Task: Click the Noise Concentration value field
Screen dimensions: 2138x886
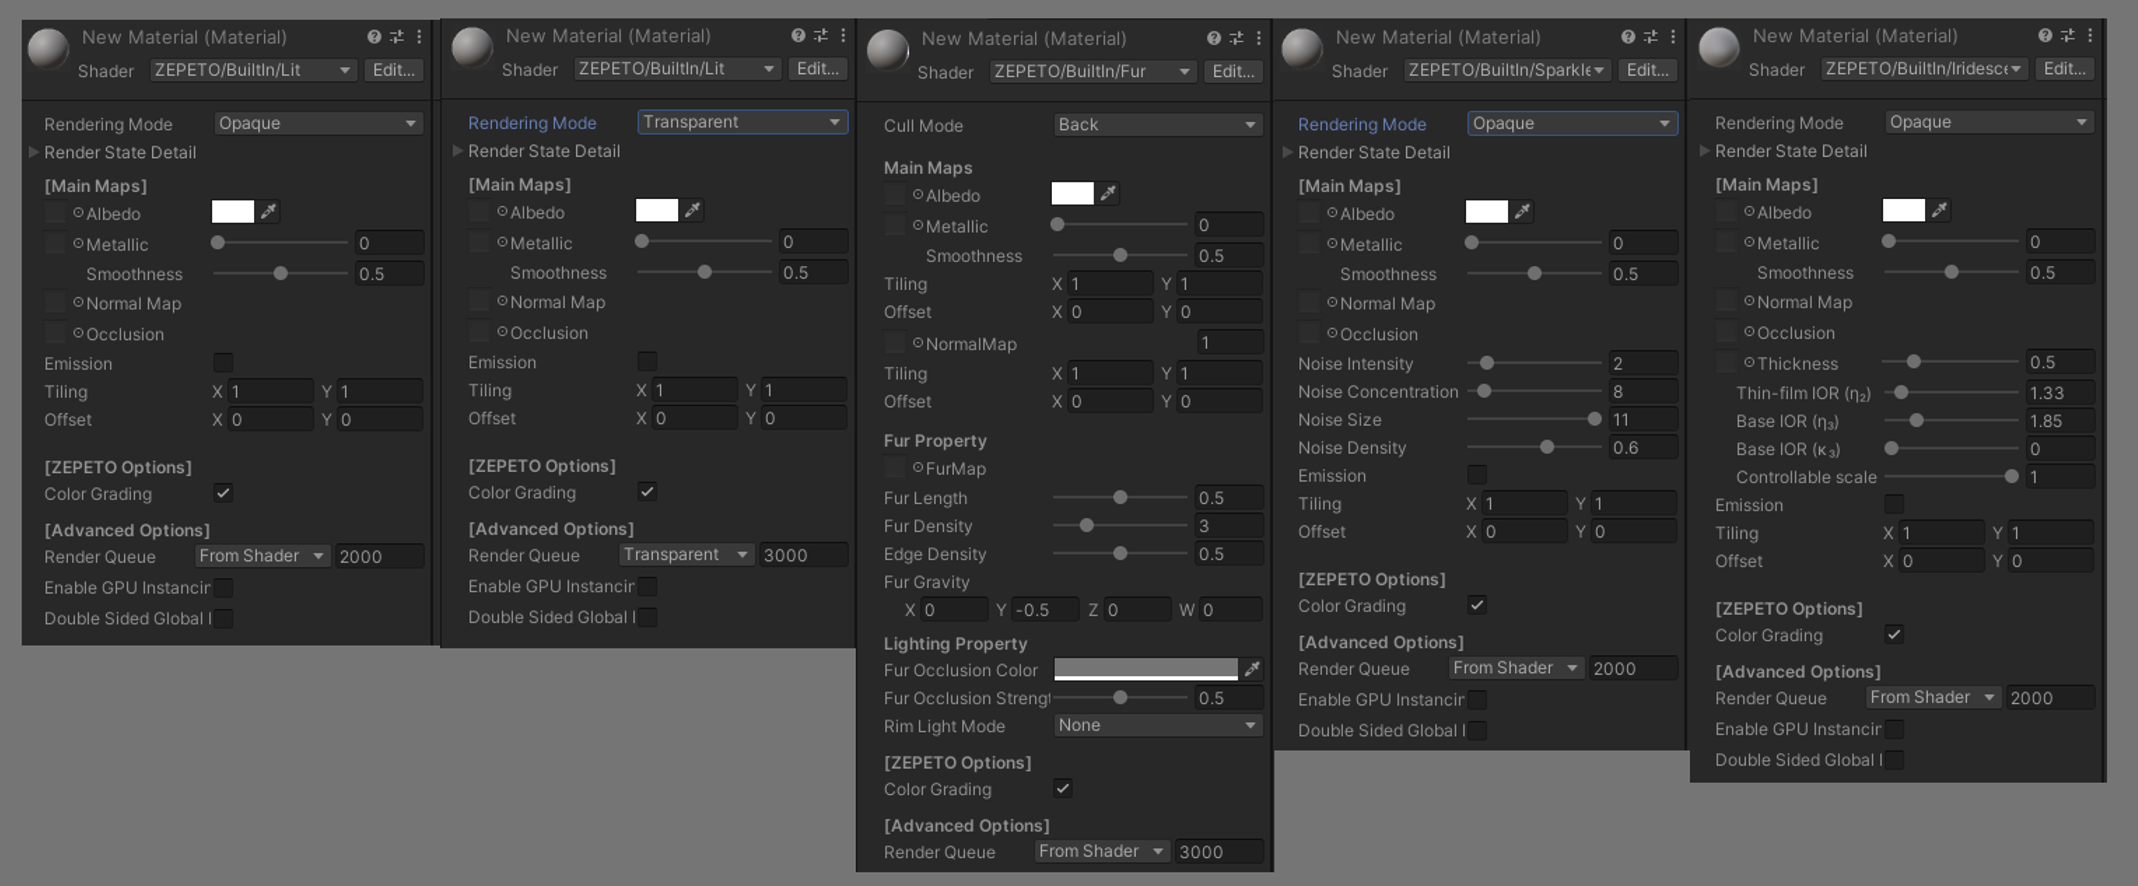Action: 1643,391
